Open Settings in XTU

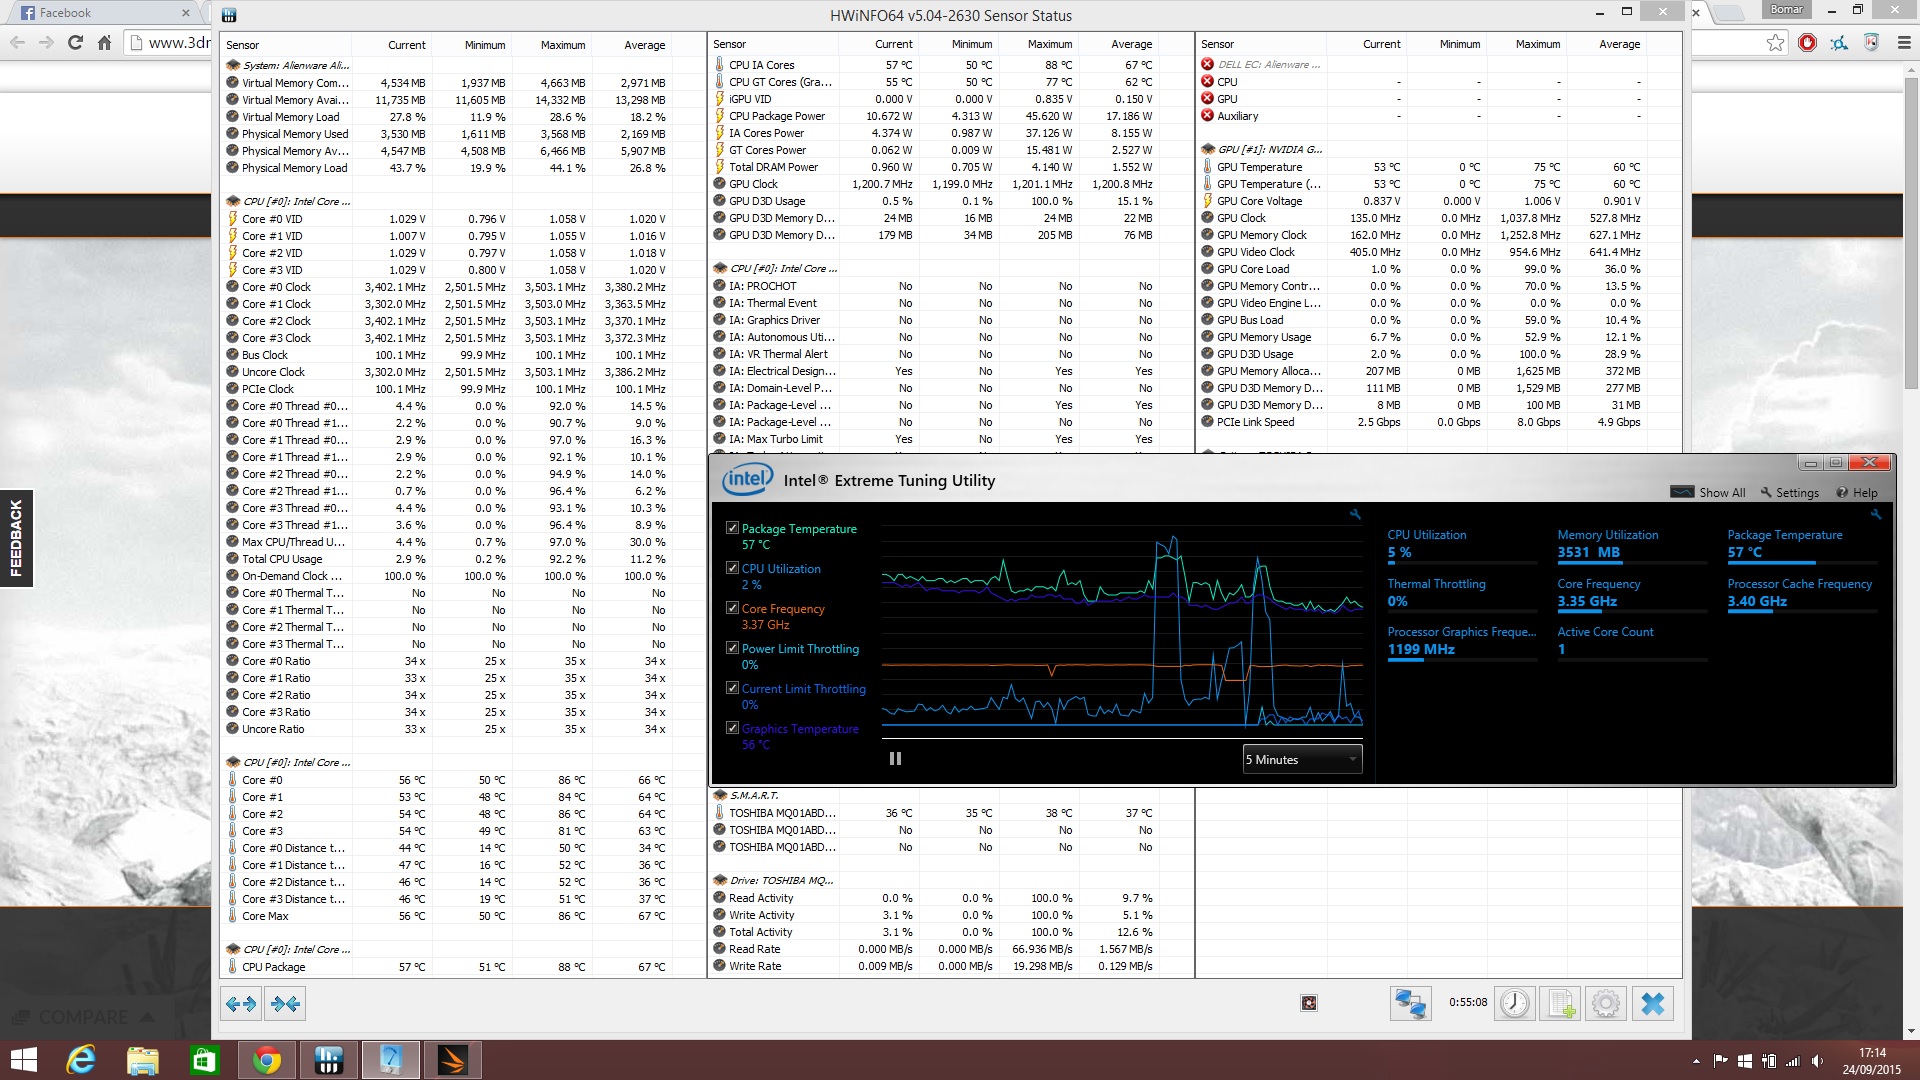point(1790,492)
